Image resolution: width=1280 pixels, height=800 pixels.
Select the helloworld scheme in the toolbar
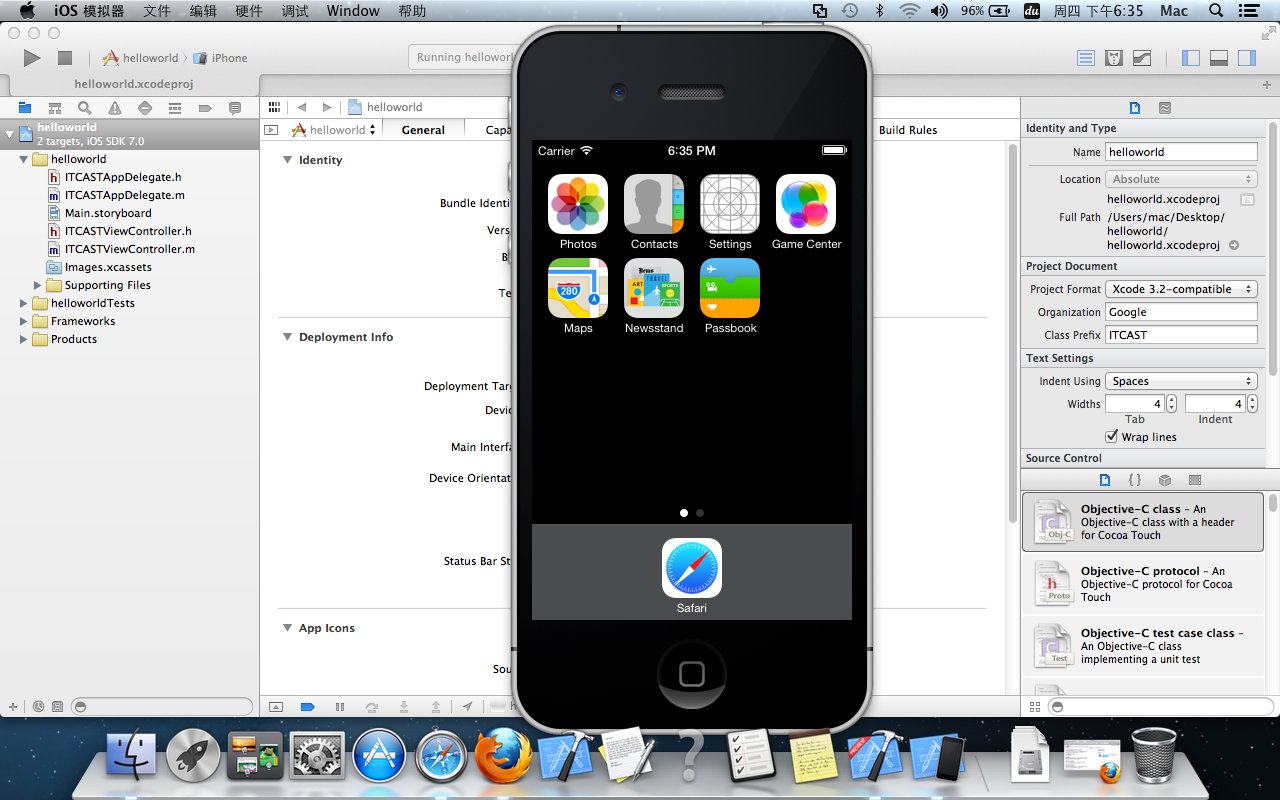click(141, 58)
